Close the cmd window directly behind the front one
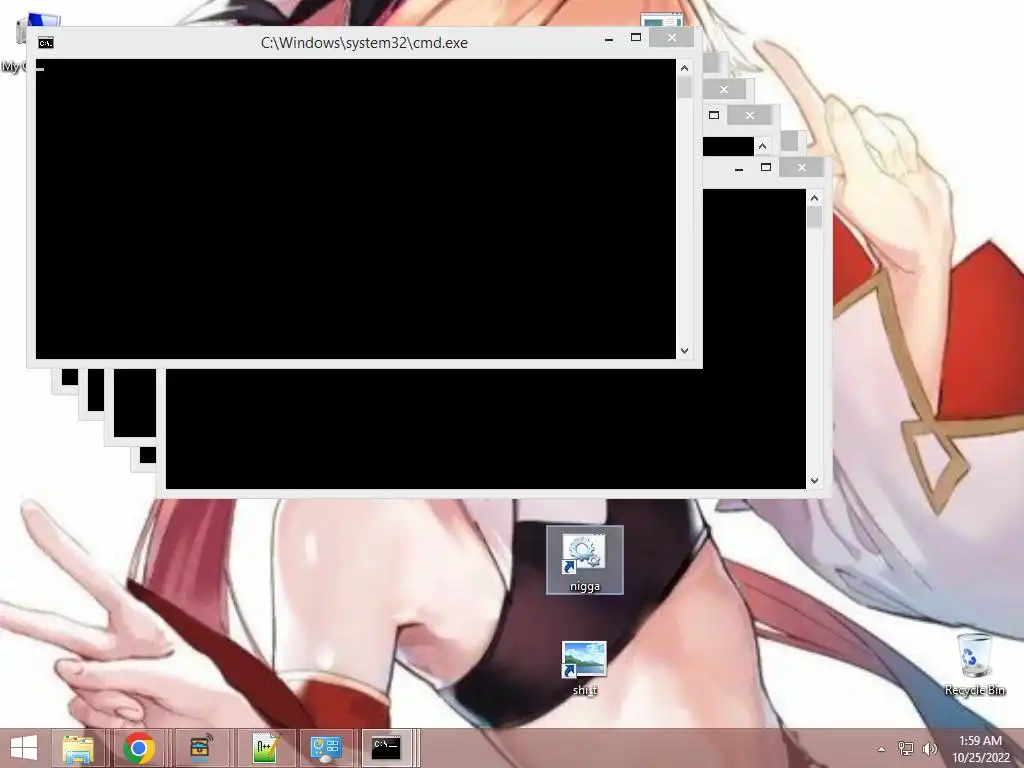The image size is (1024, 768). (x=801, y=167)
